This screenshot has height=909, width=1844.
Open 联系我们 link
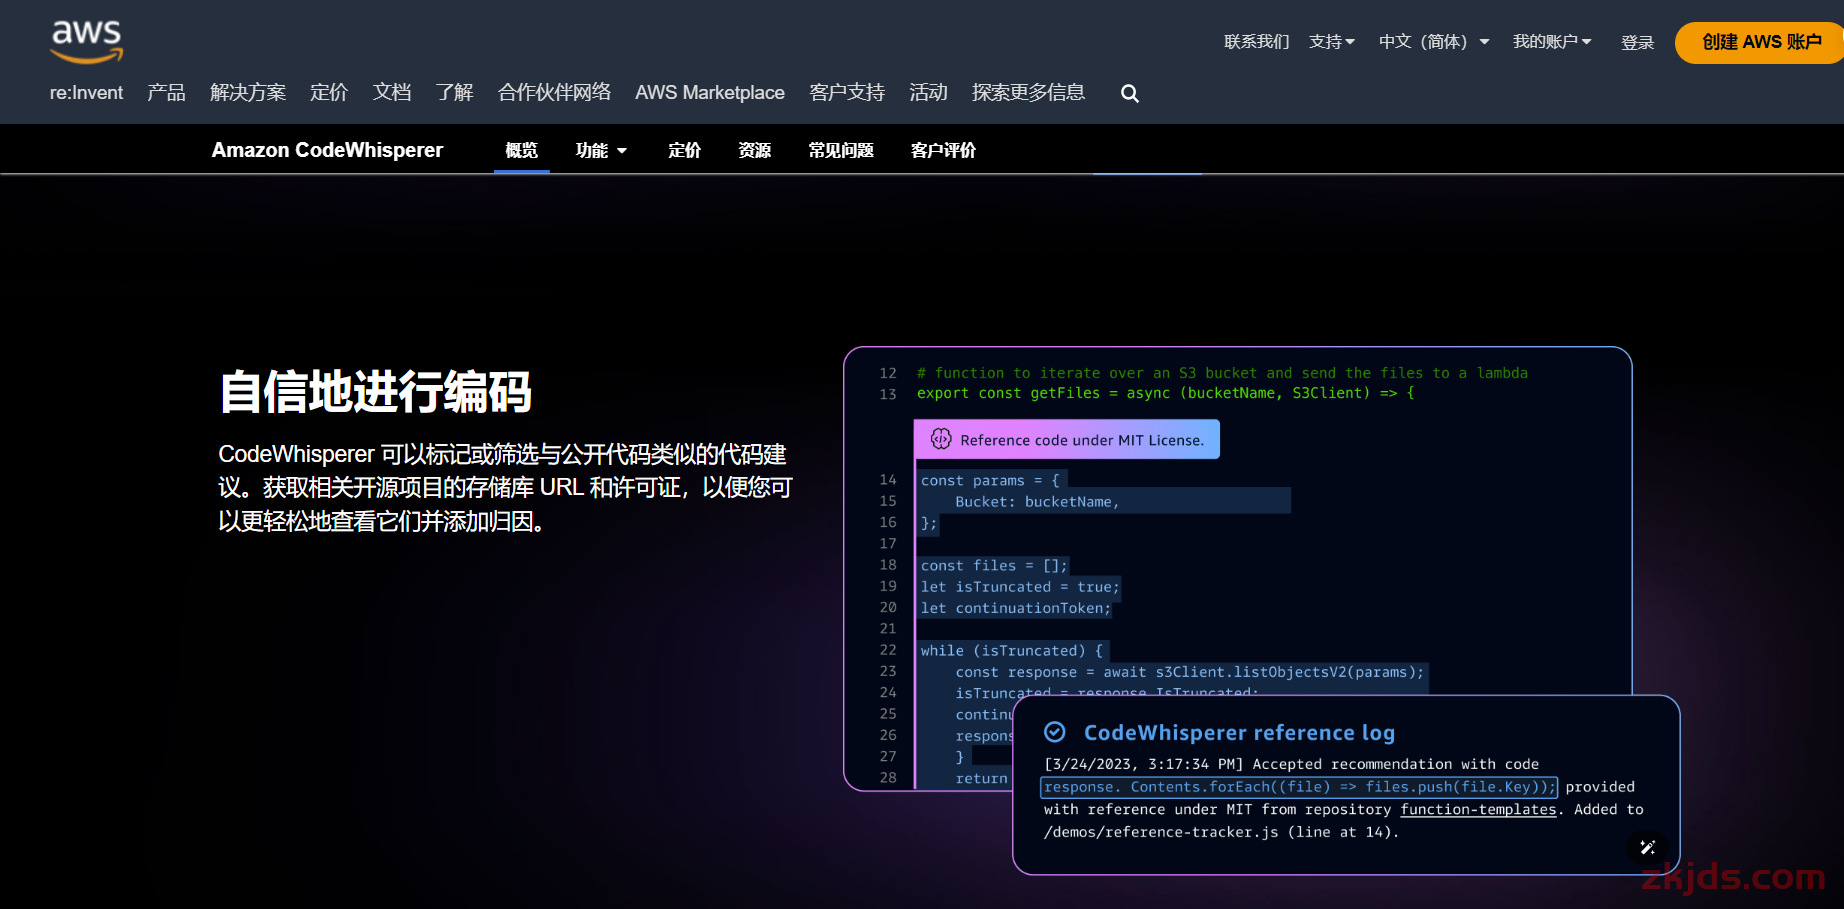(x=1256, y=42)
